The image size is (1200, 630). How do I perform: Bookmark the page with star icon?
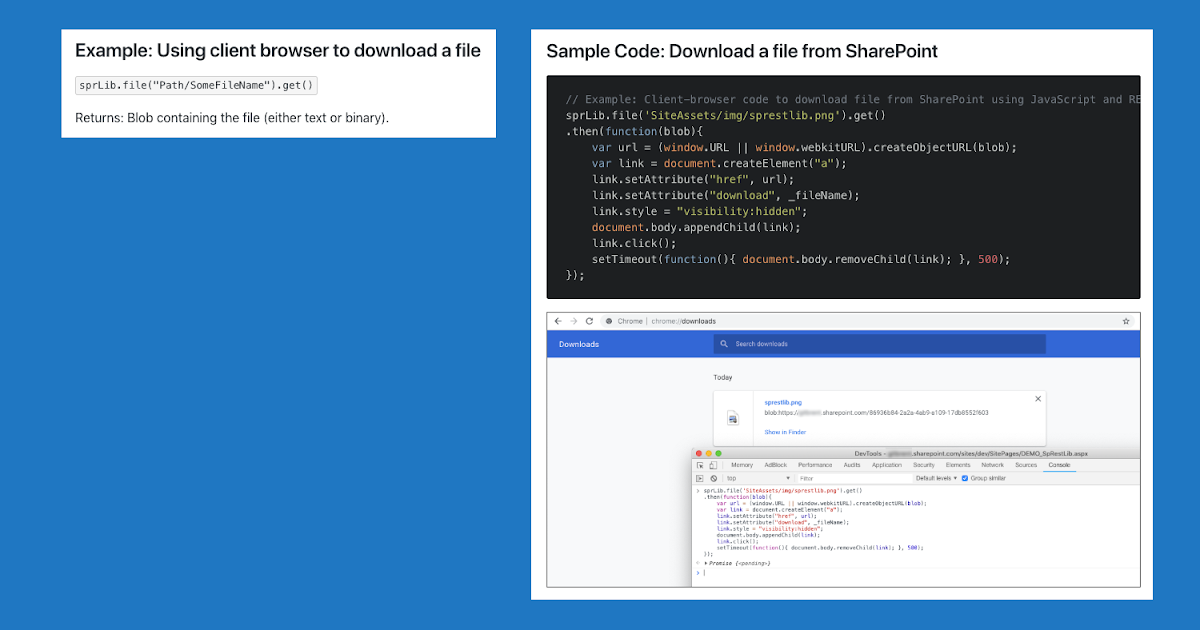tap(1126, 321)
